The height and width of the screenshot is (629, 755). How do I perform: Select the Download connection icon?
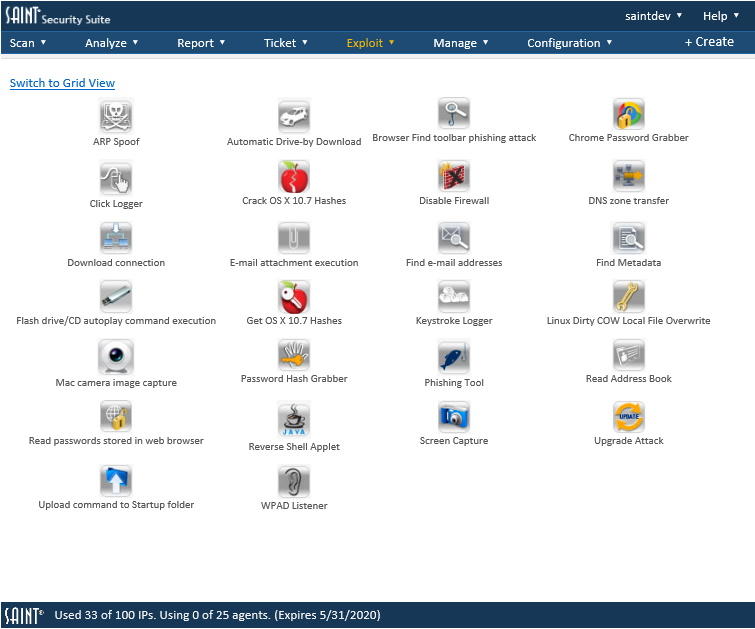tap(116, 238)
